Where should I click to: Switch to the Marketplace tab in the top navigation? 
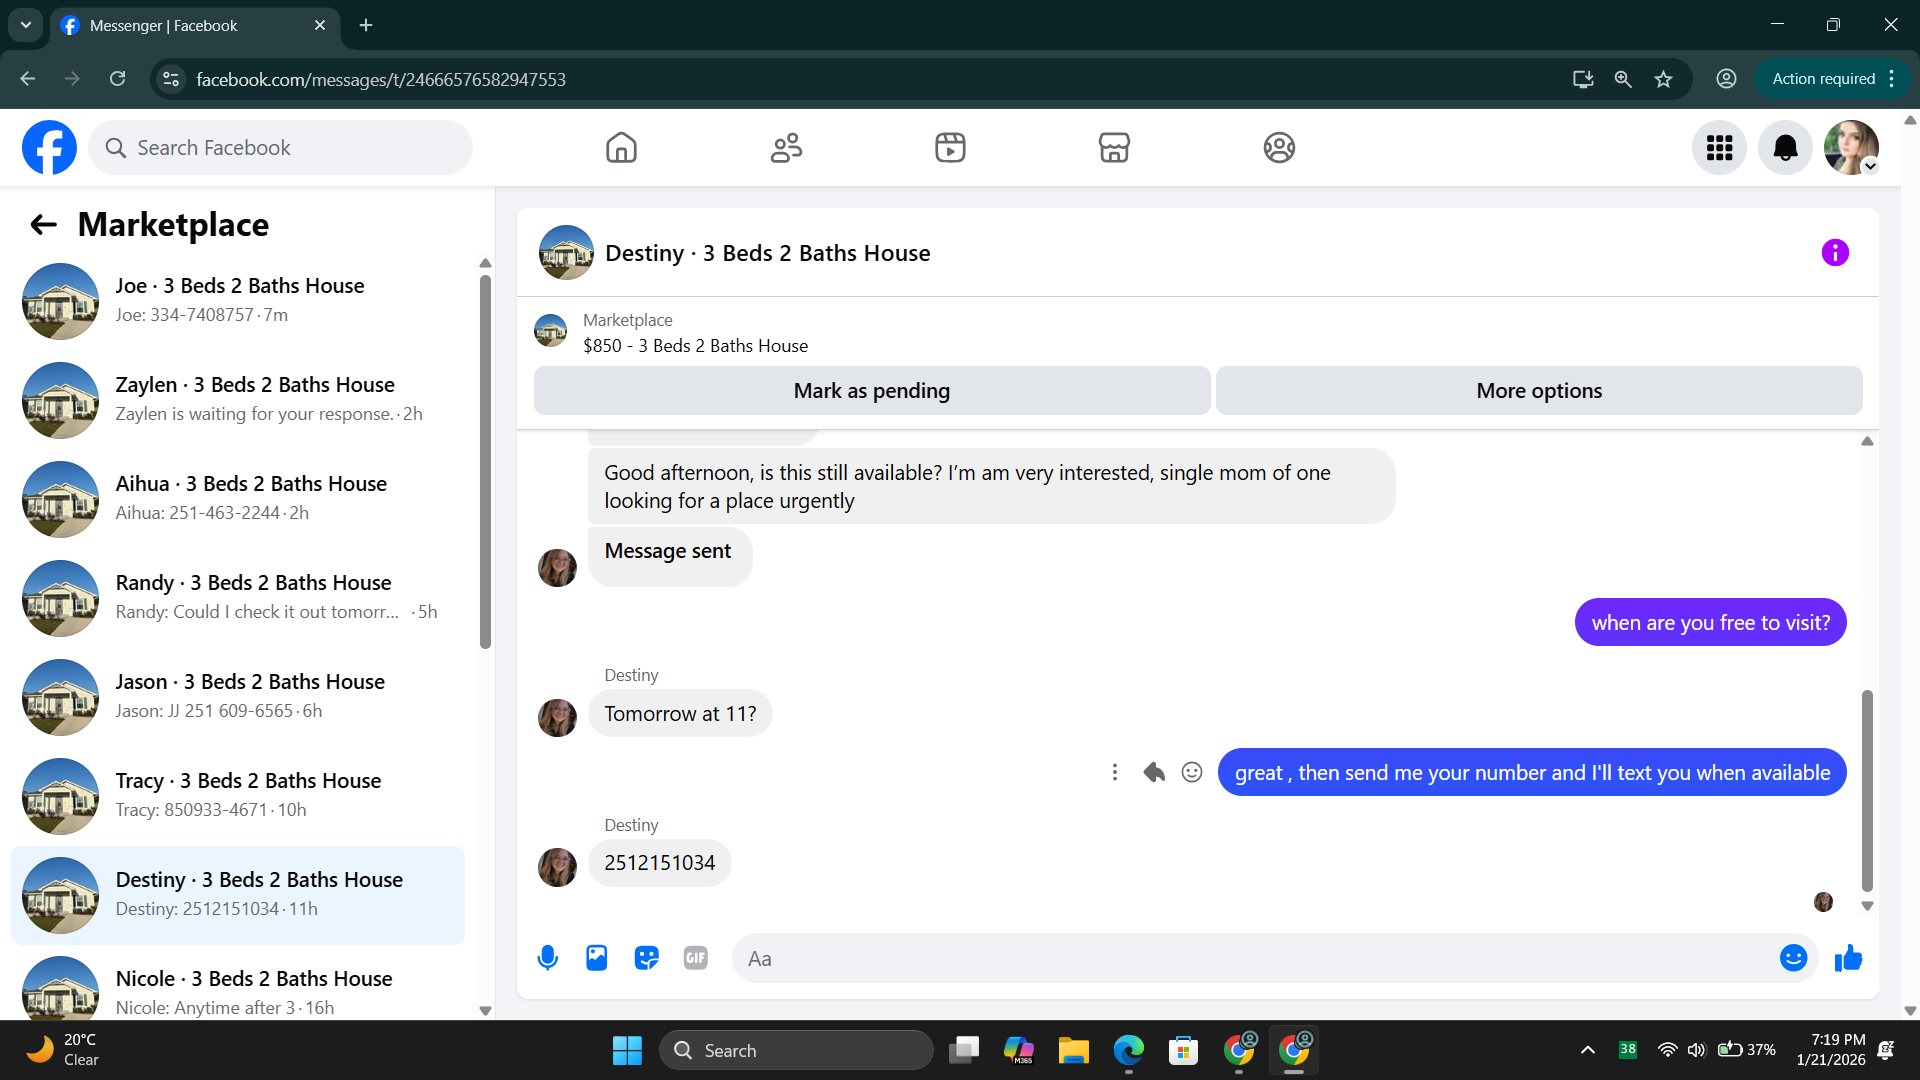click(1114, 148)
